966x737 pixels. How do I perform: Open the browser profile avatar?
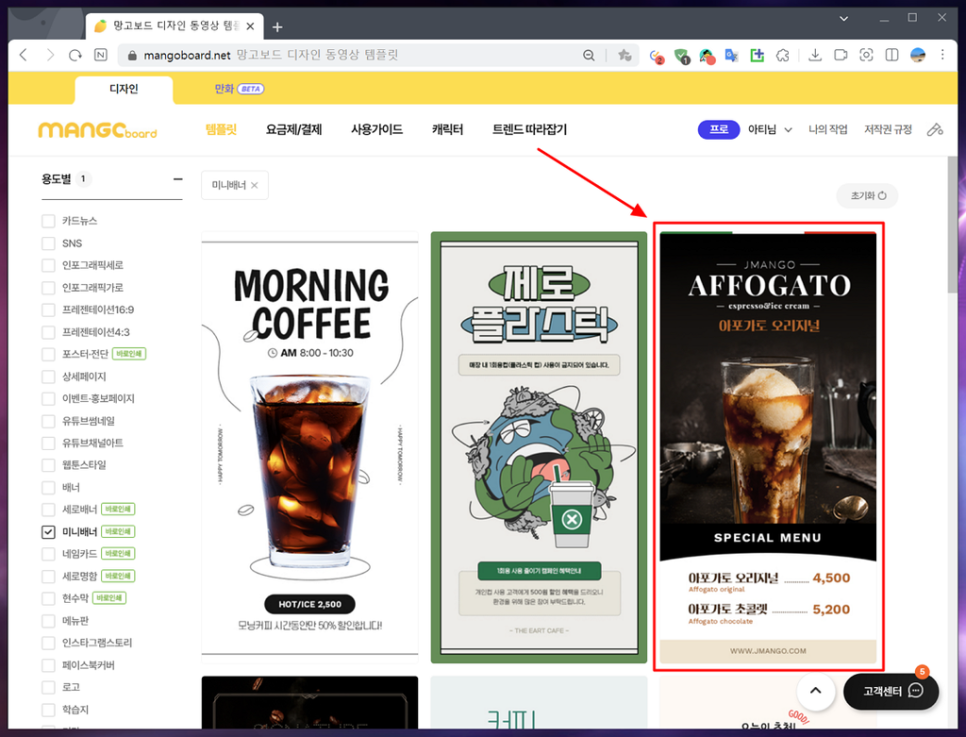point(917,55)
